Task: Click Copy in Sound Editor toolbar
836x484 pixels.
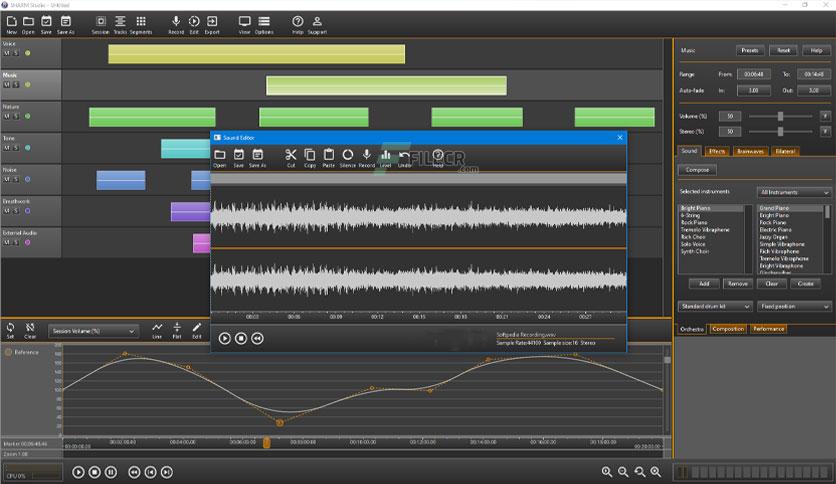Action: click(310, 158)
